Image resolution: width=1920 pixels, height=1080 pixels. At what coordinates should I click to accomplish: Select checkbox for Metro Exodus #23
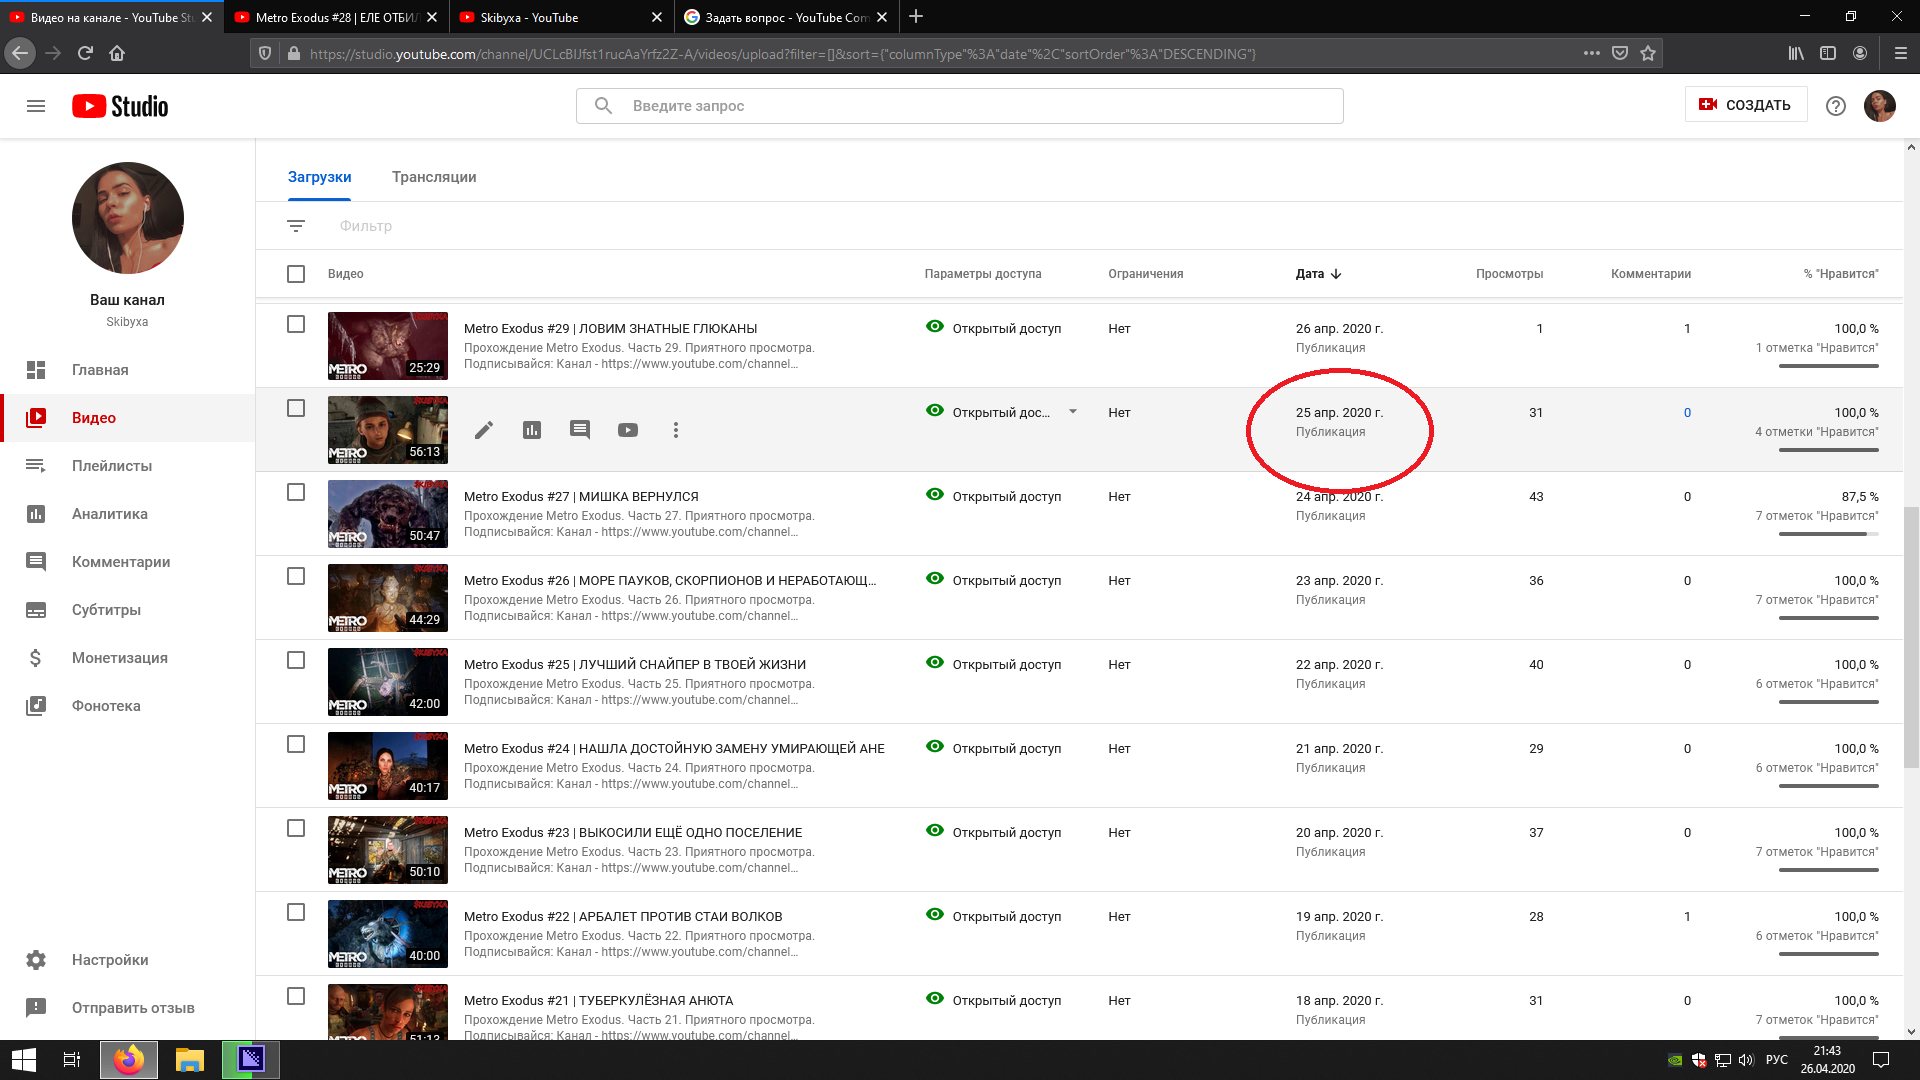[296, 828]
